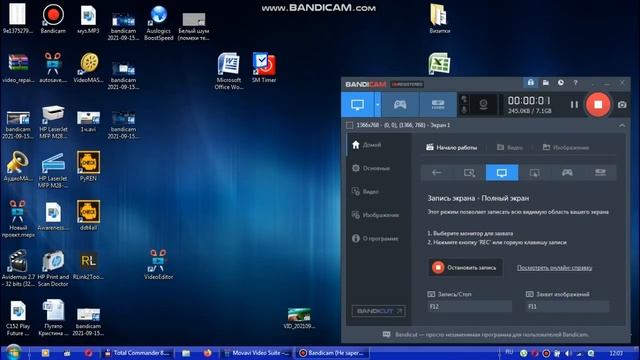The width and height of the screenshot is (640, 360).
Task: Collapse the Bandicam panel with the chevron
Action: 622,126
